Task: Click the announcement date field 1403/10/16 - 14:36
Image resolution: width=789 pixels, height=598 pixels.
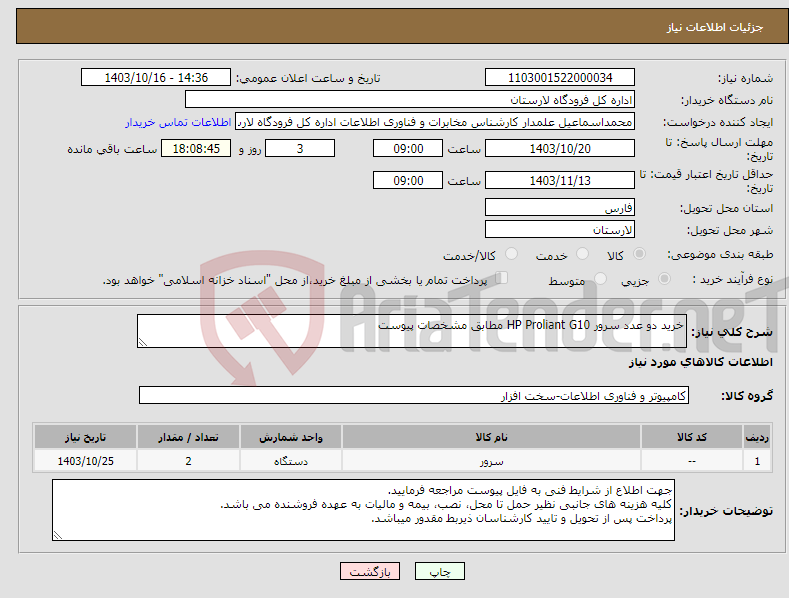Action: pos(156,78)
